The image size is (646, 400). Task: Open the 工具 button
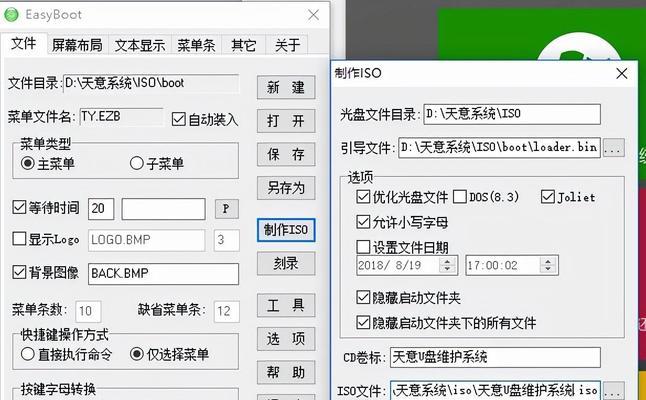tap(286, 305)
